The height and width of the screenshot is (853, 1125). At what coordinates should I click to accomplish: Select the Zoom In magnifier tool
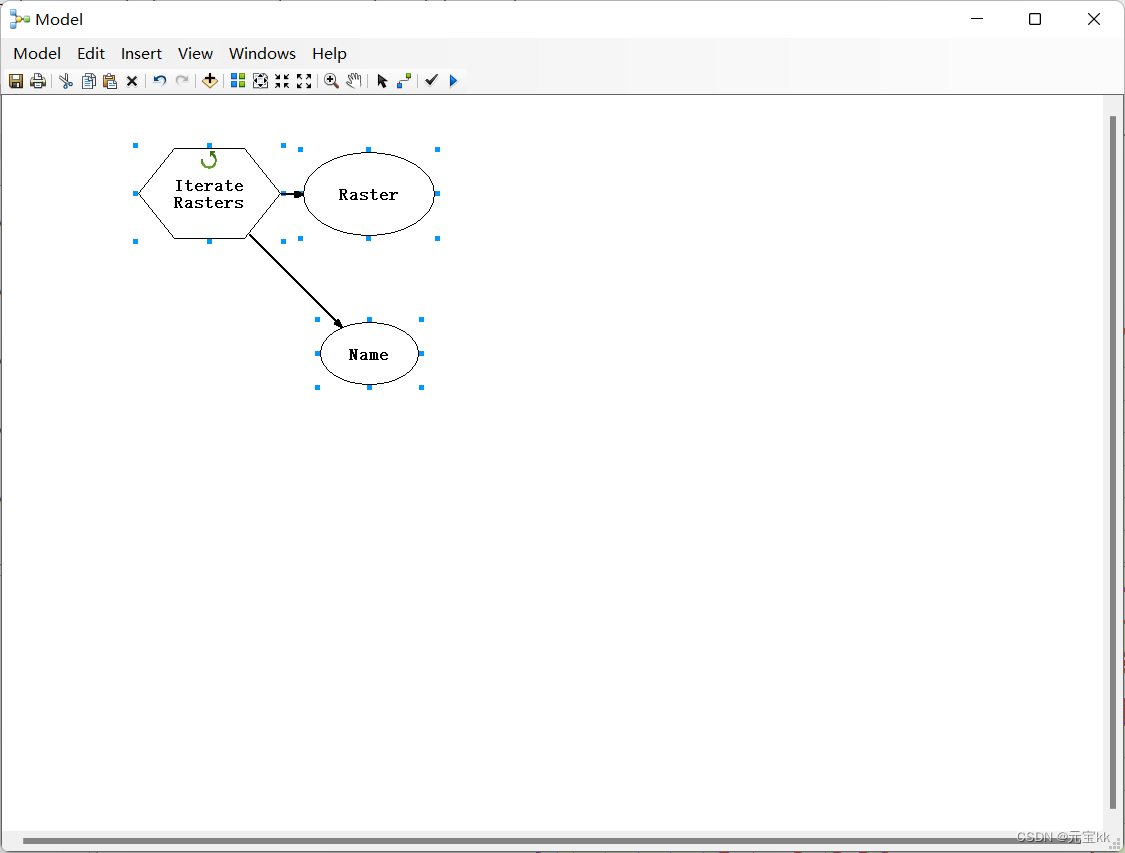point(331,81)
